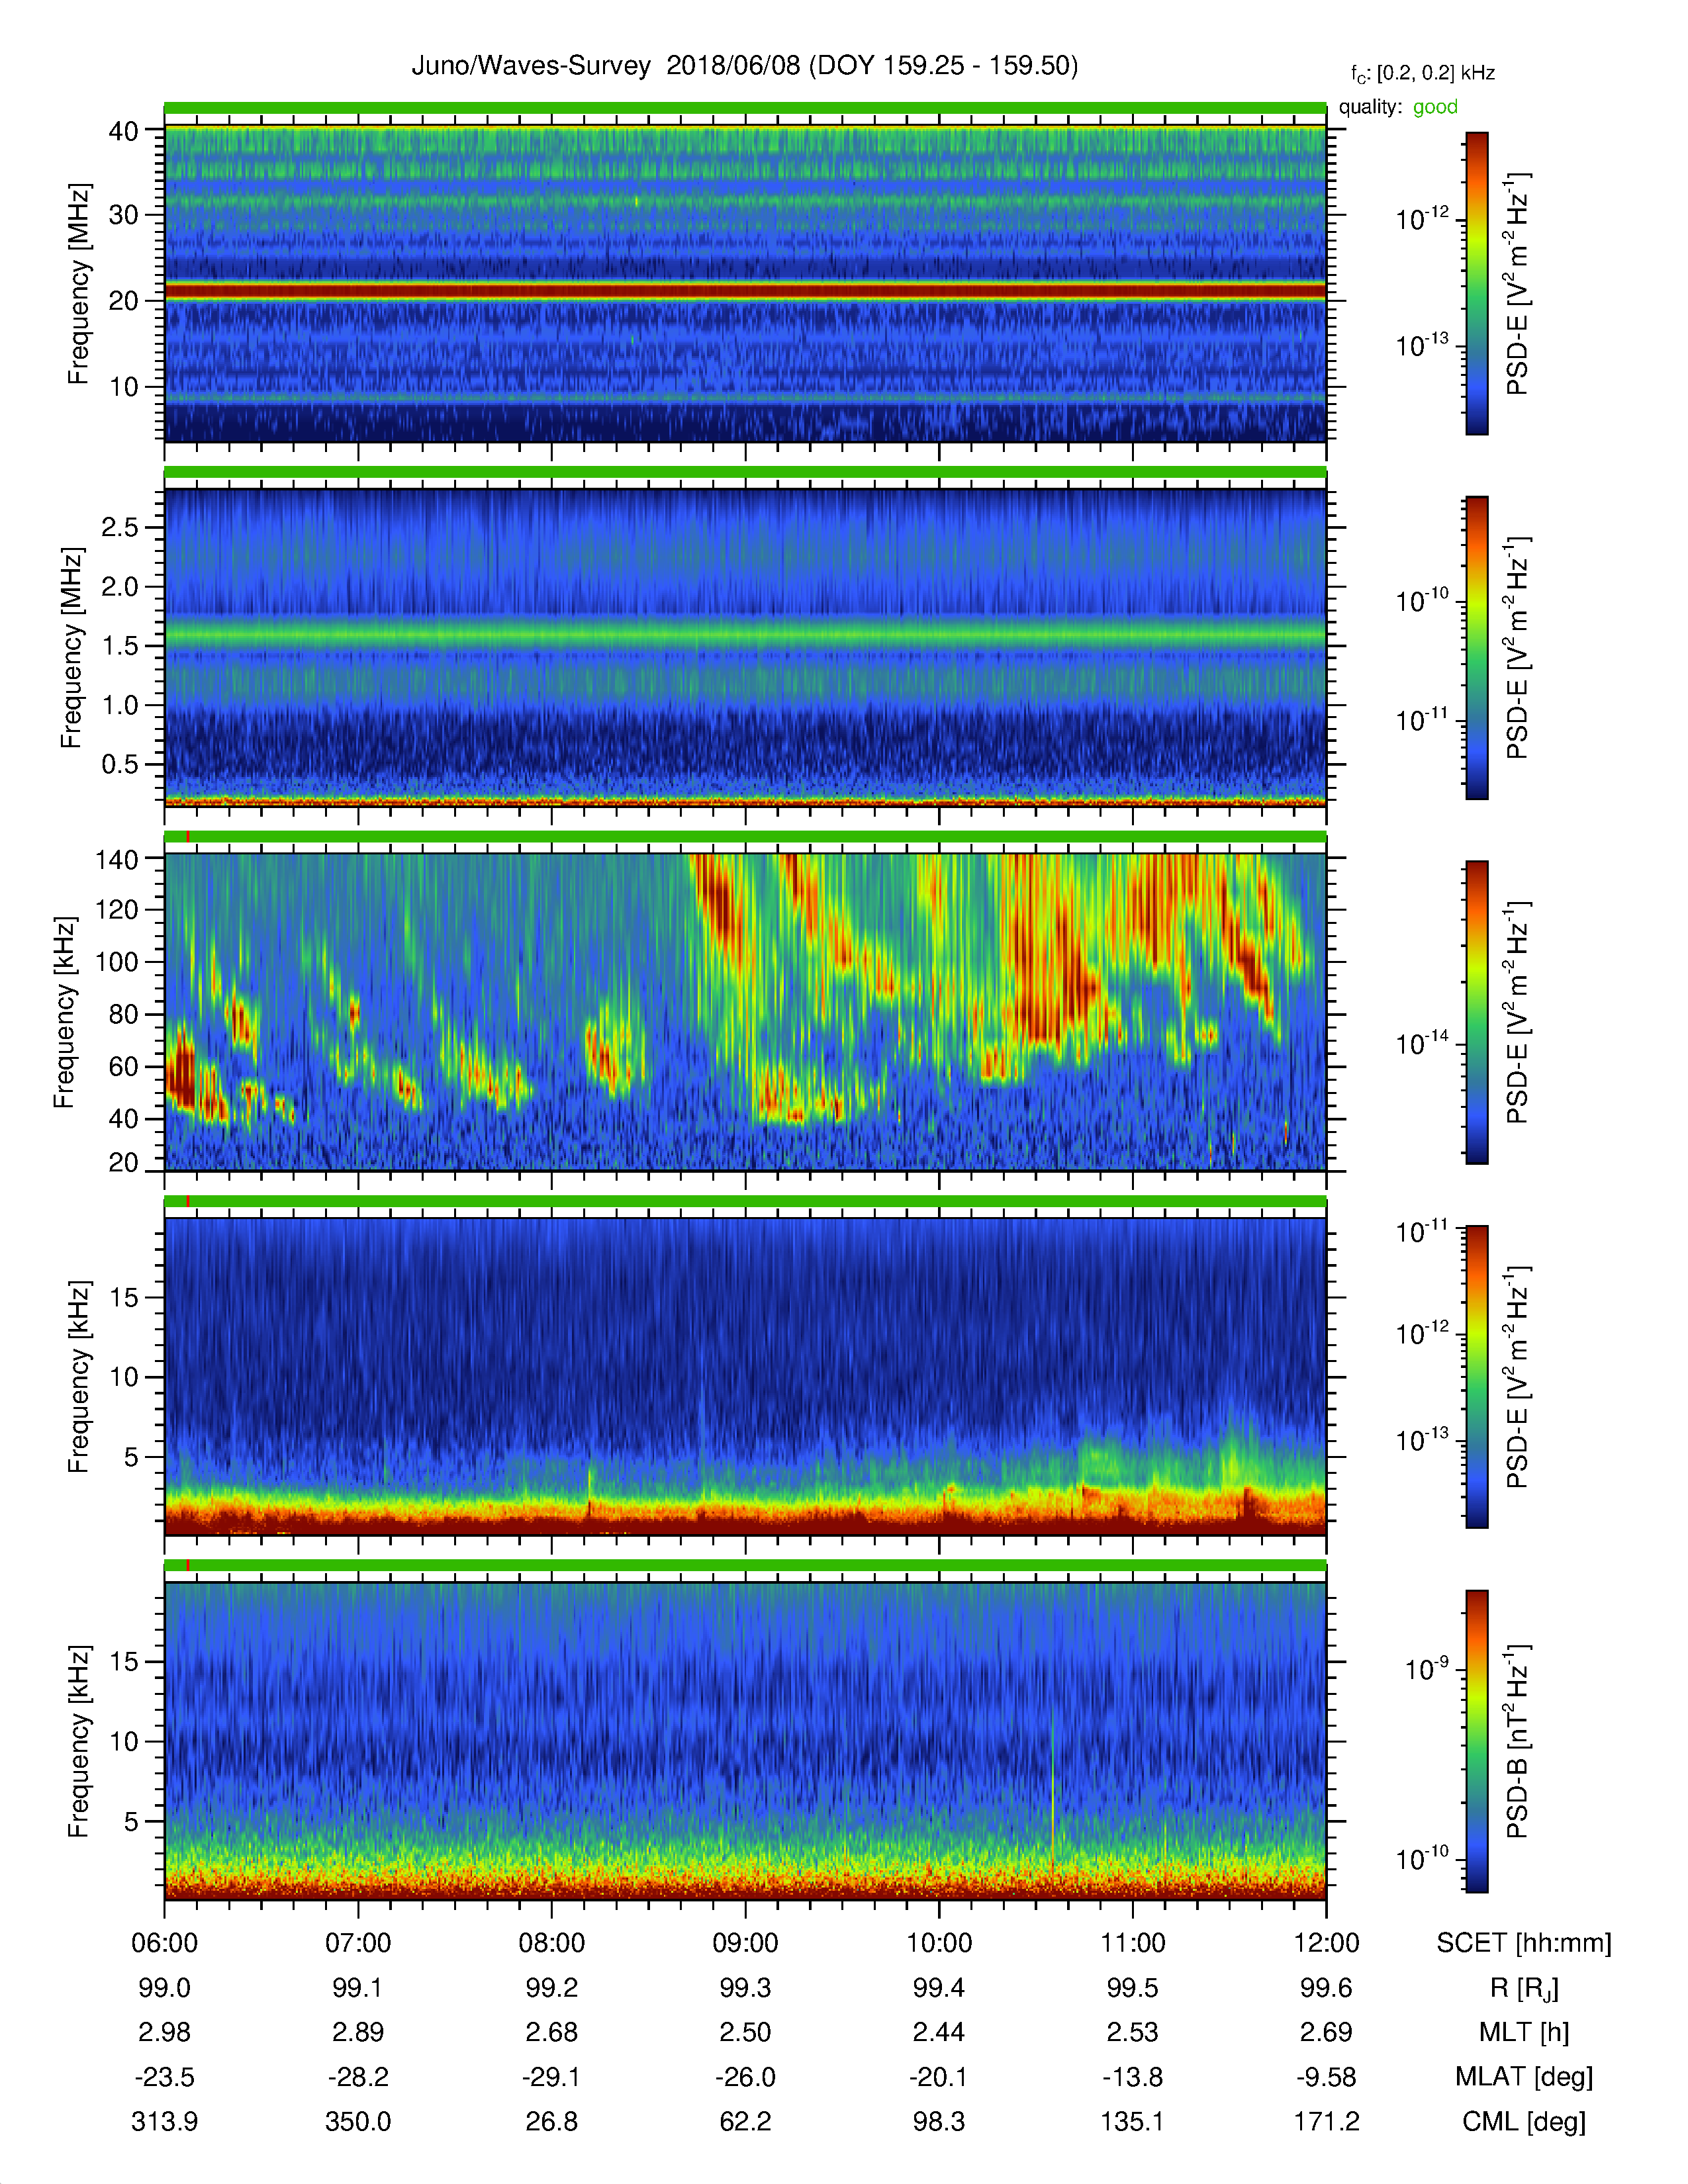Click the green 1.5 MHz band in the second spectrogram
Screen dimensions: 1688x2184
(x=745, y=634)
